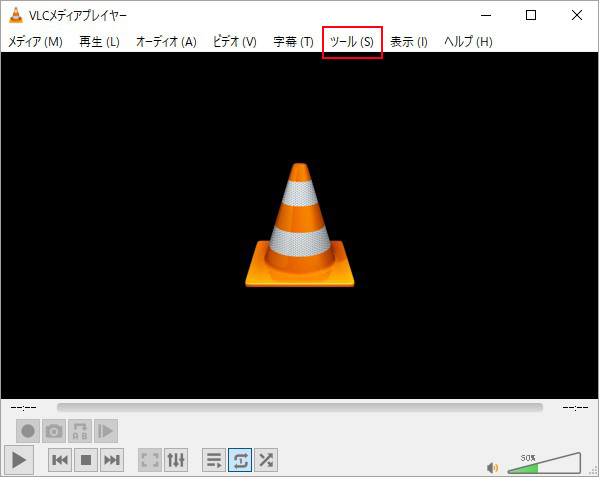Skip to next media track
The image size is (599, 477).
[x=112, y=460]
